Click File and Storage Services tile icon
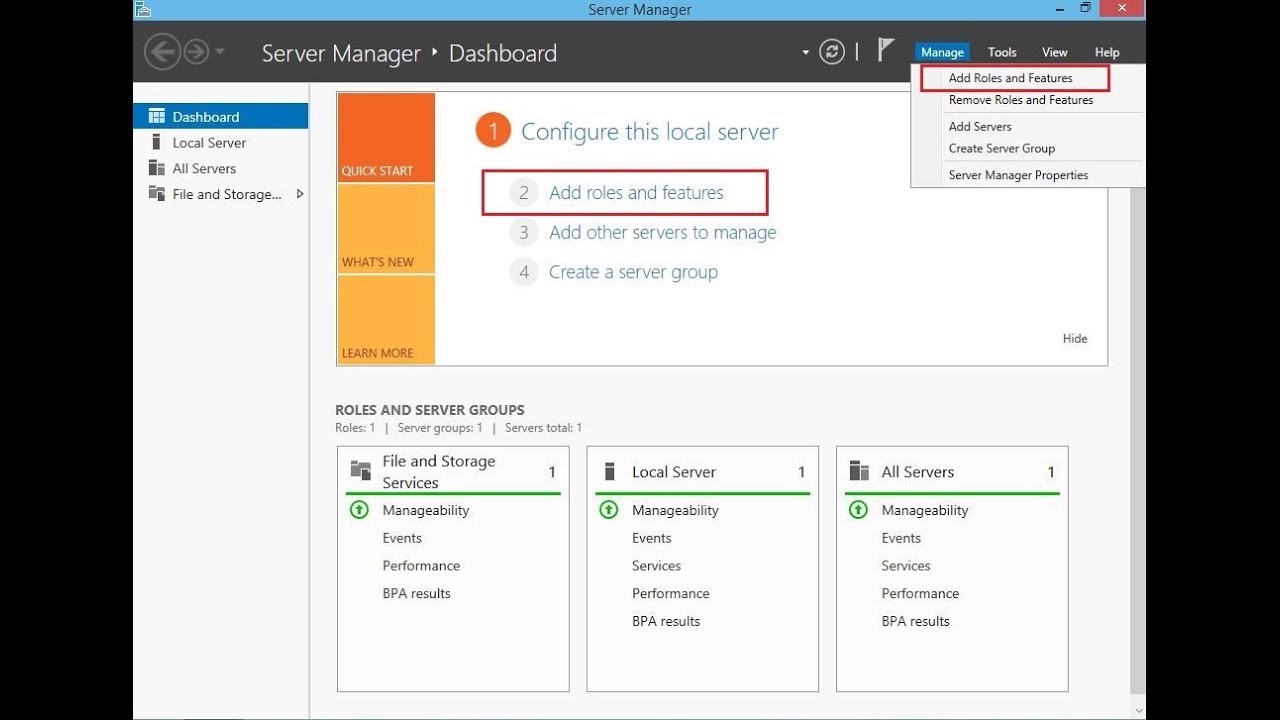 [361, 470]
